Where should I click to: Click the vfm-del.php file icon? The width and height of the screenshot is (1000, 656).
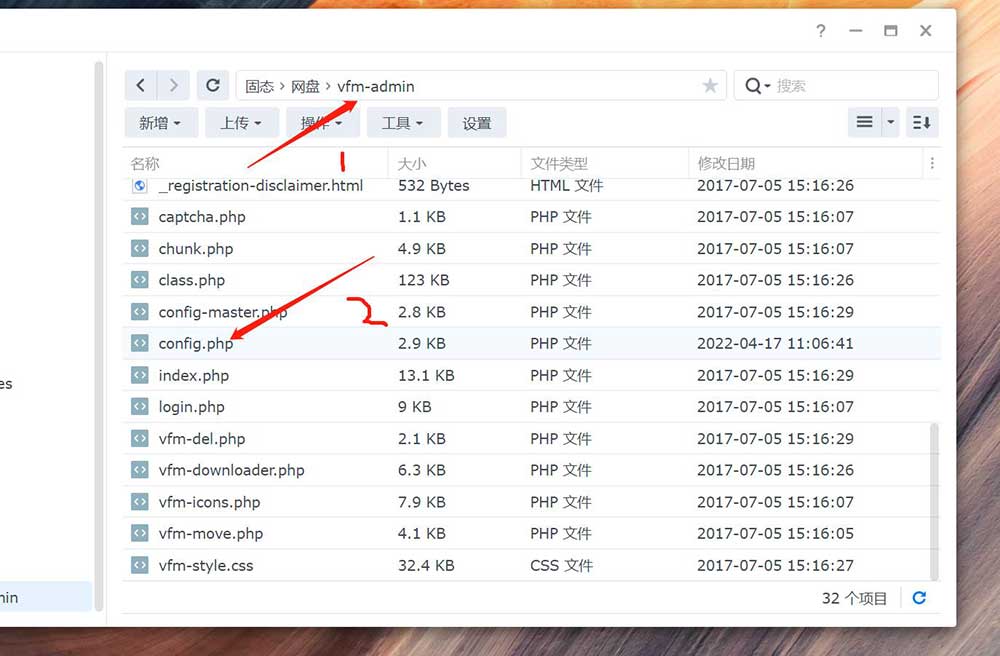[x=140, y=439]
